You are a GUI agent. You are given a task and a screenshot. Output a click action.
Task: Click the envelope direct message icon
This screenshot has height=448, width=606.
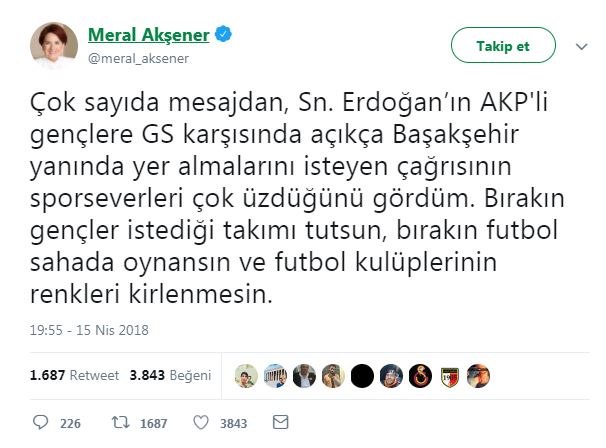[x=280, y=422]
